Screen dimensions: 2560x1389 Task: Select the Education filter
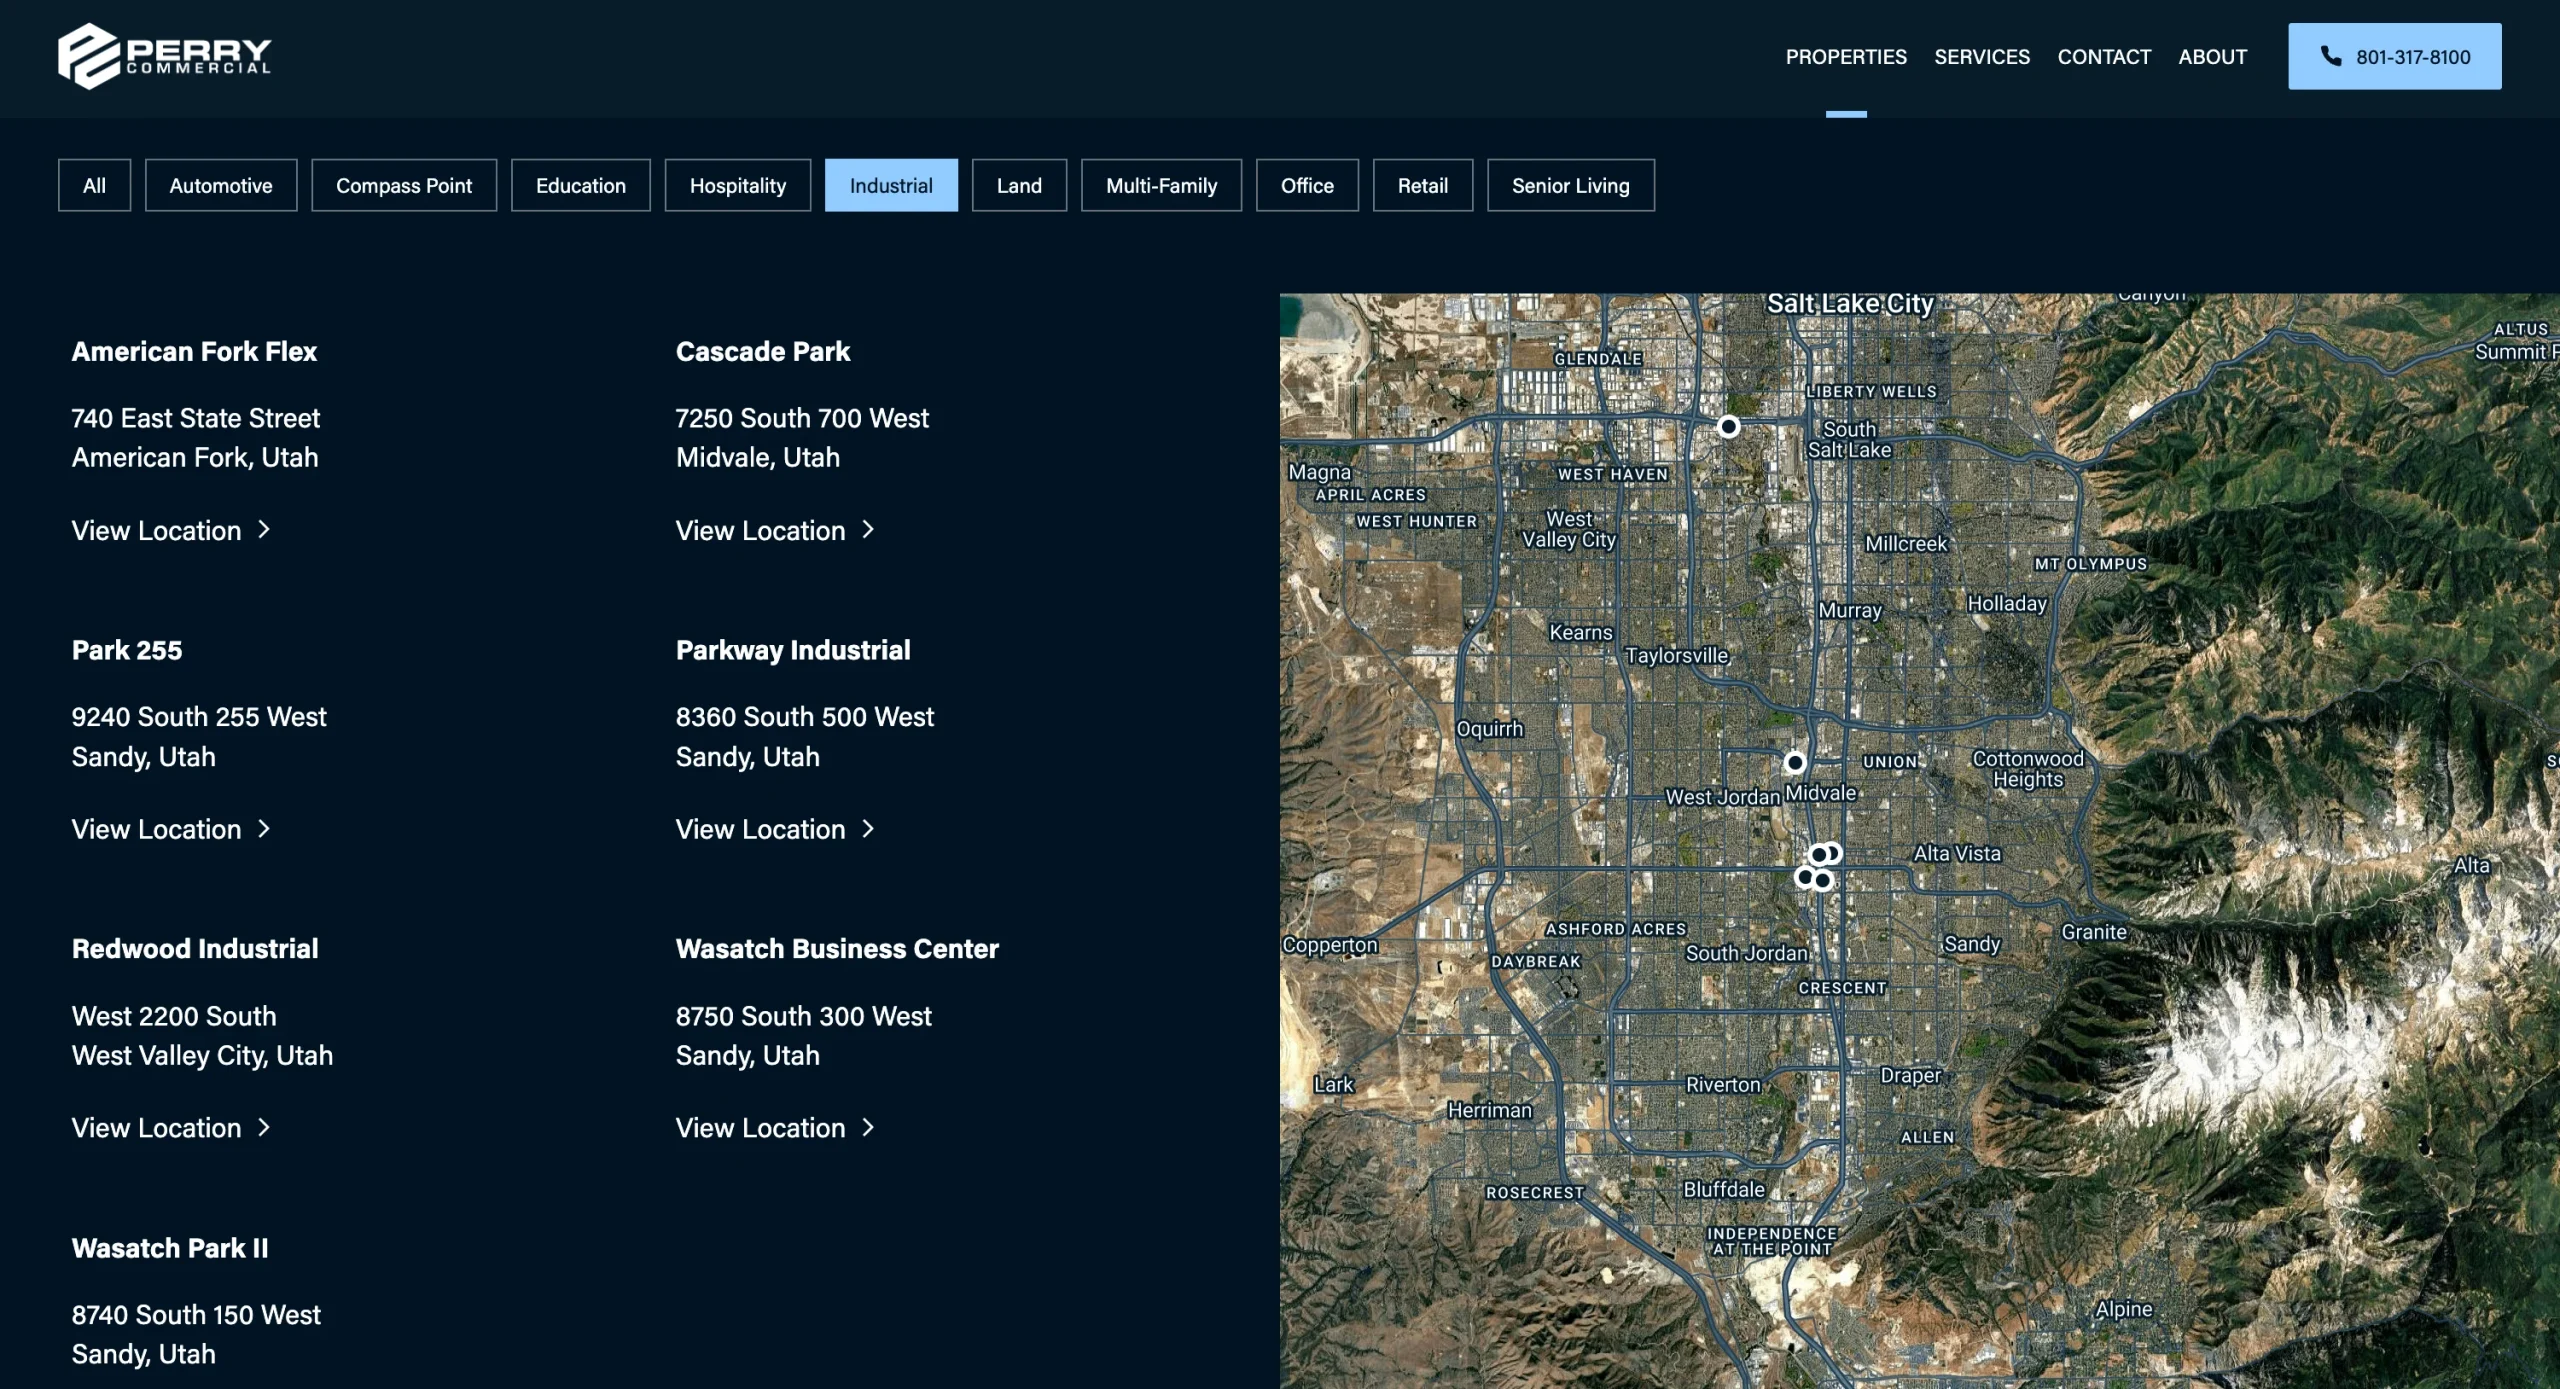[581, 185]
